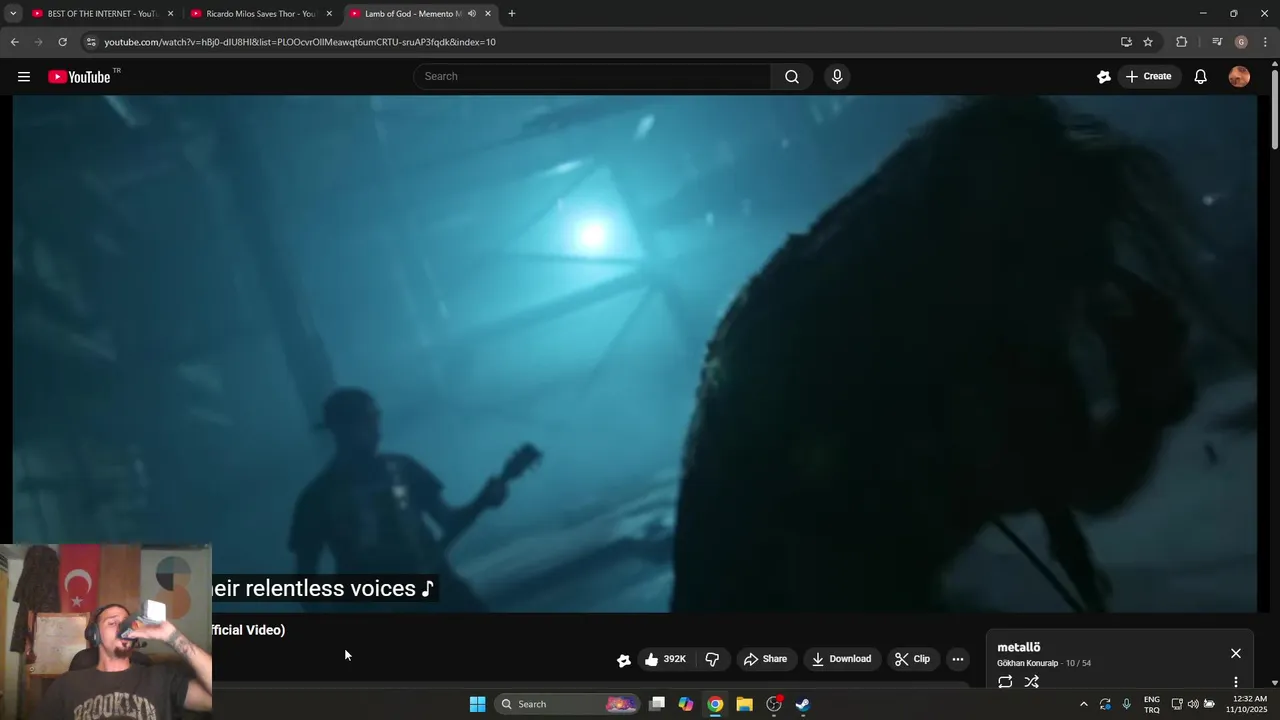Open Chrome extensions puzzle menu

pos(1182,42)
